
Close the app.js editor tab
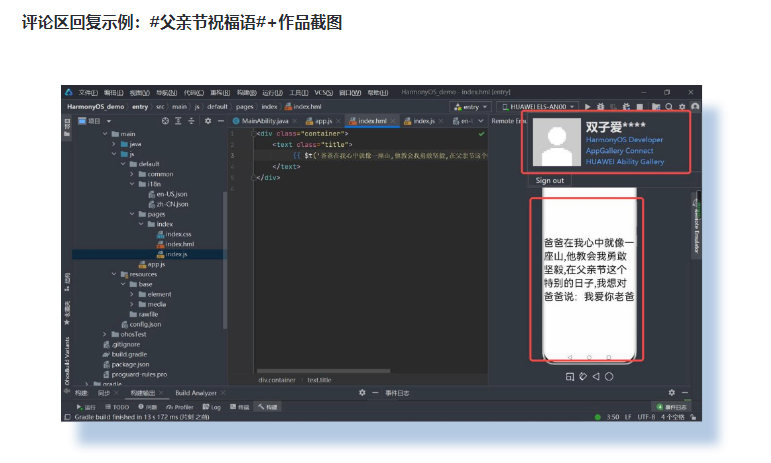tap(338, 121)
